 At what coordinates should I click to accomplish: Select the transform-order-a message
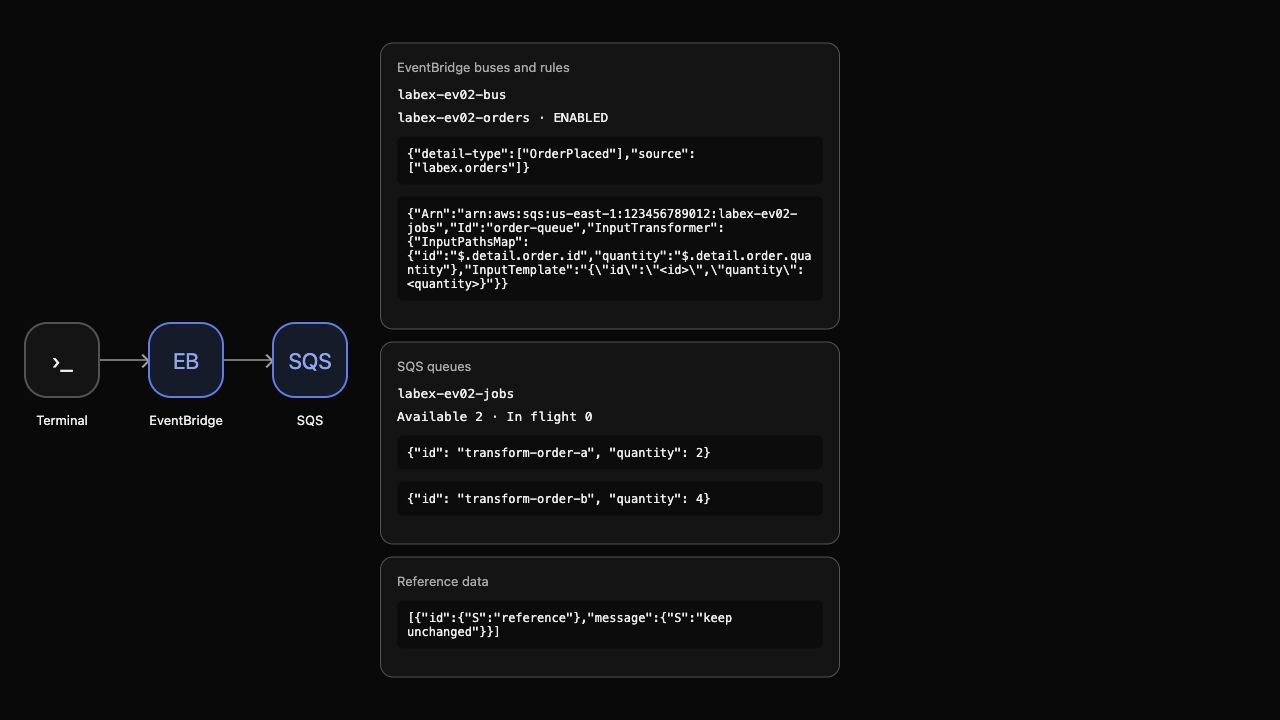(610, 453)
